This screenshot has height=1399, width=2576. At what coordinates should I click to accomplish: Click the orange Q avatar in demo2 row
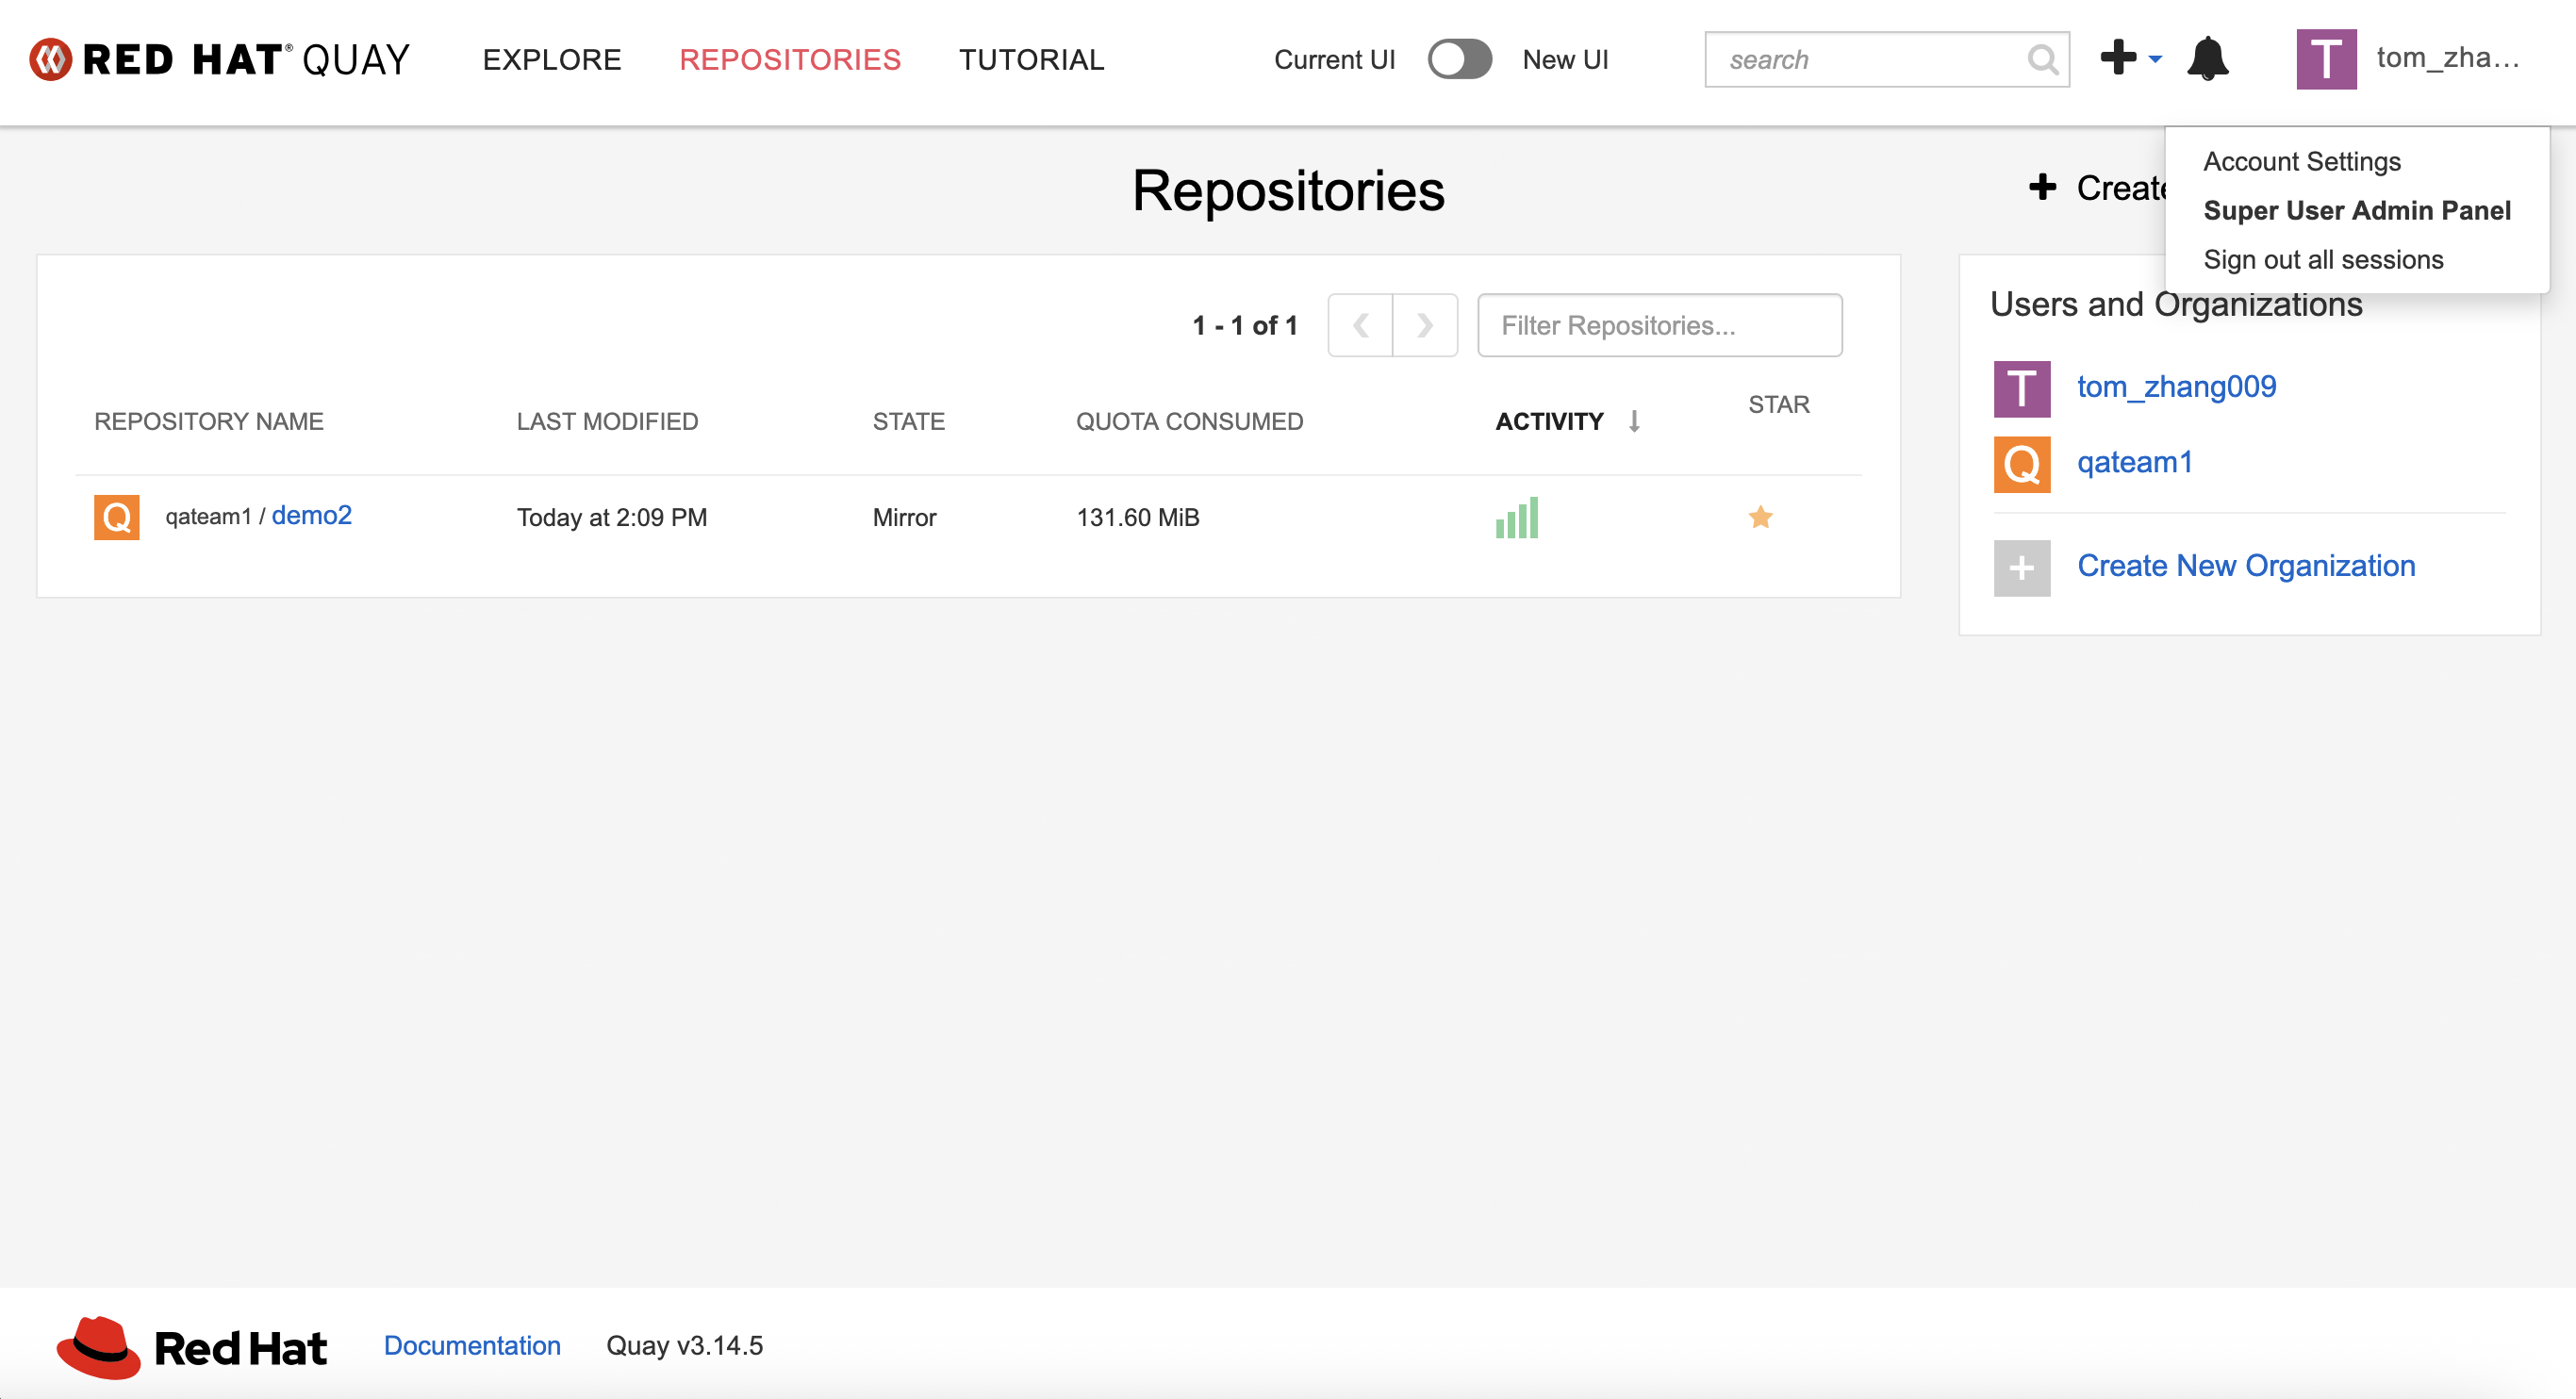[x=116, y=517]
